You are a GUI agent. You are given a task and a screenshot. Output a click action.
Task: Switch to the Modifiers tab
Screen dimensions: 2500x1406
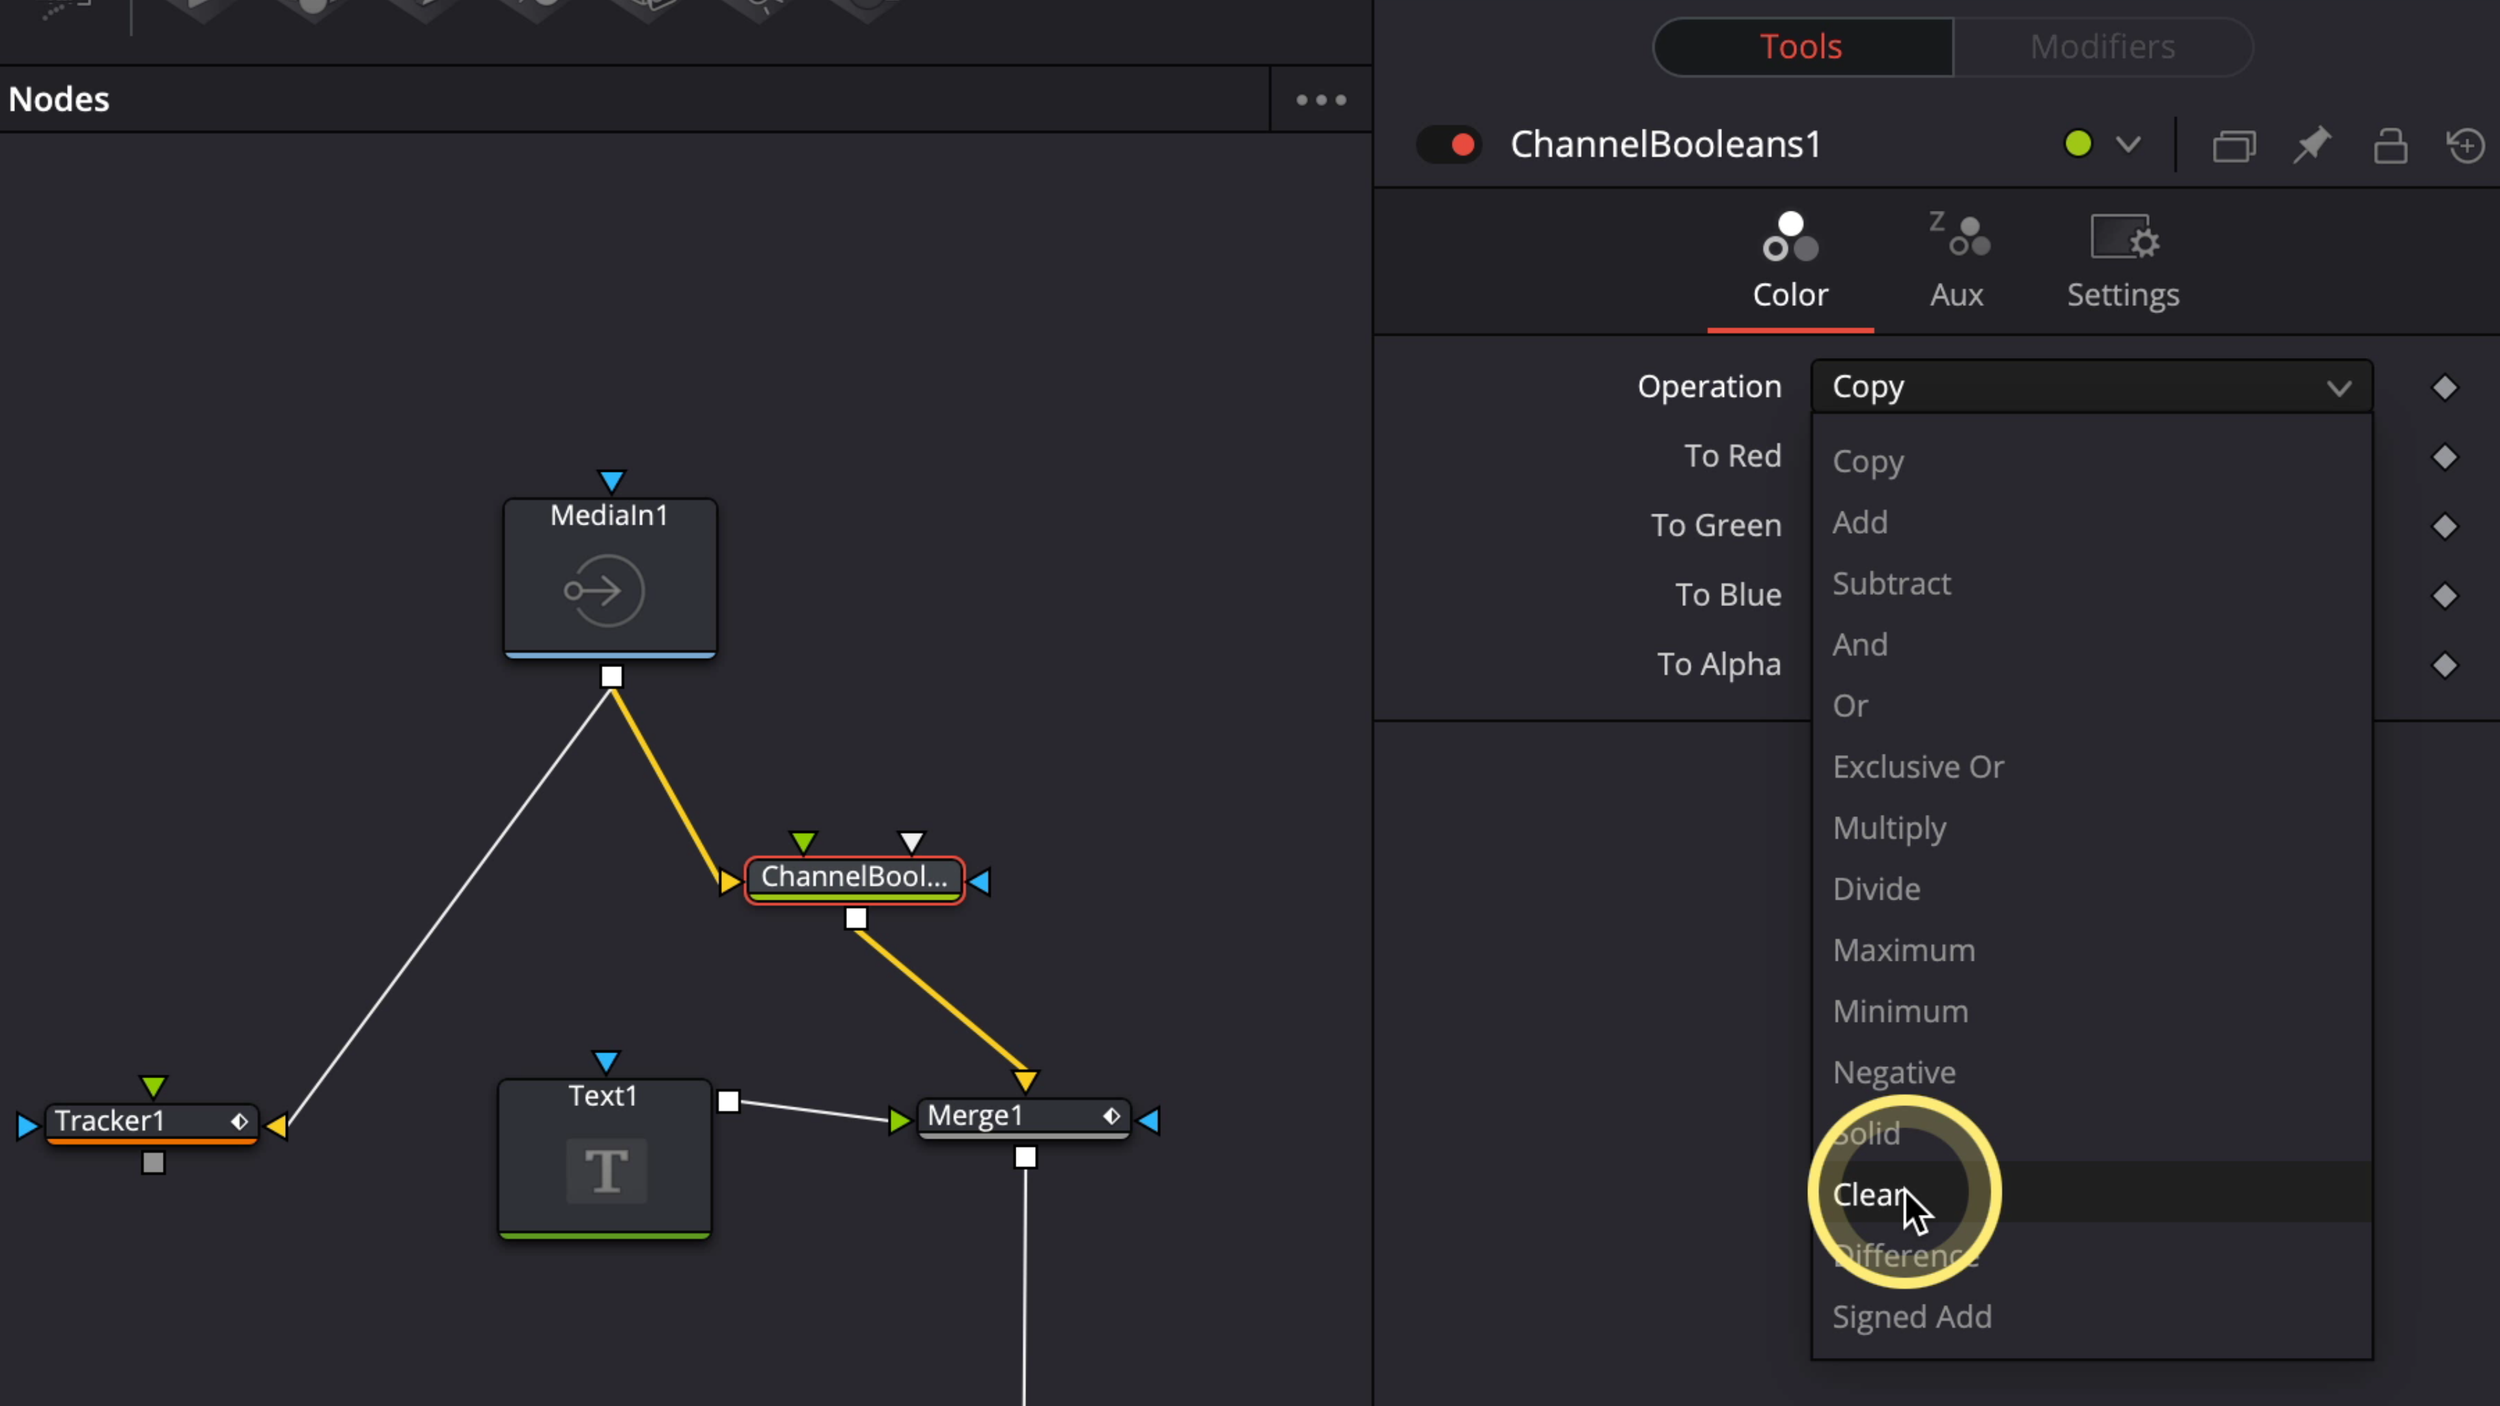pyautogui.click(x=2101, y=46)
